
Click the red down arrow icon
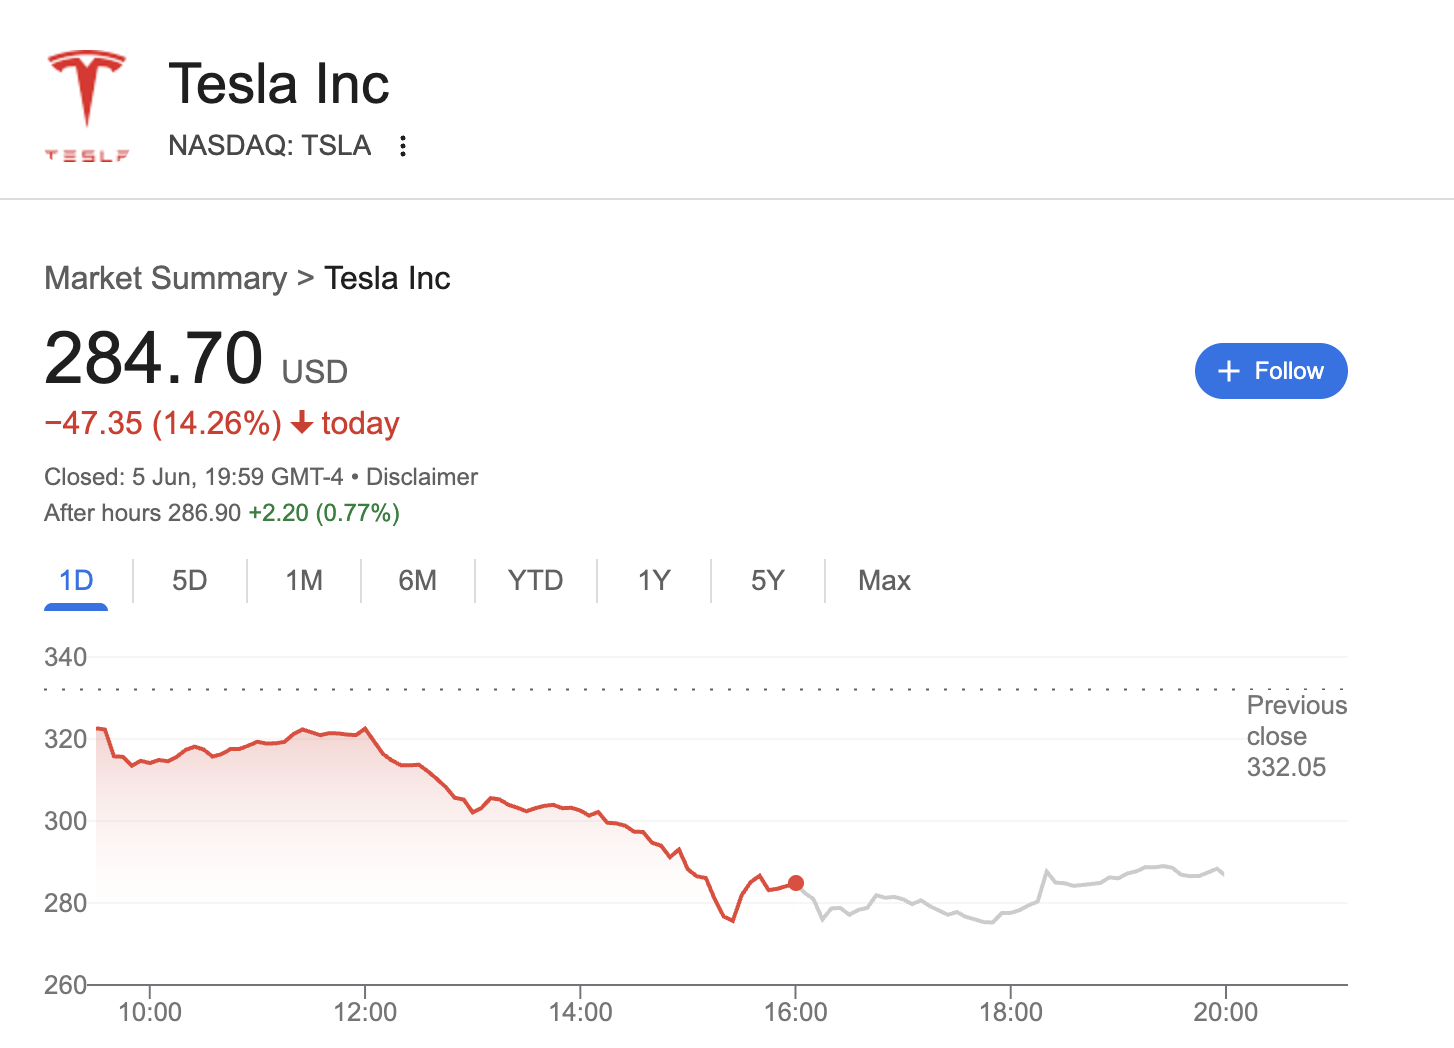click(x=302, y=423)
